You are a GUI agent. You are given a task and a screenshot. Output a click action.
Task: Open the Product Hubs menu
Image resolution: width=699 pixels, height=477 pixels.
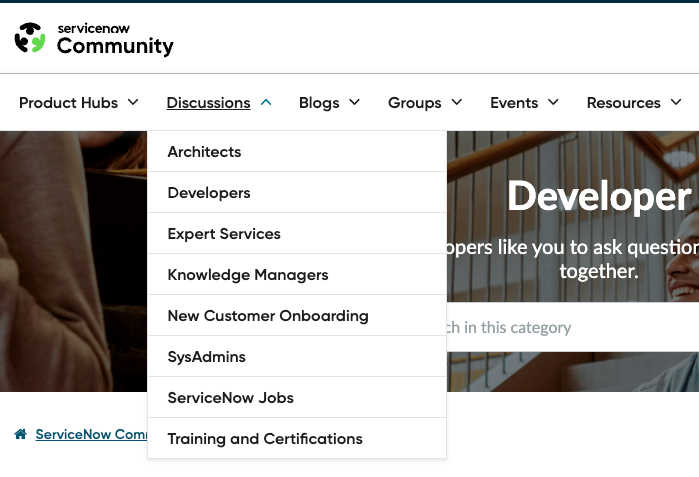coord(69,103)
